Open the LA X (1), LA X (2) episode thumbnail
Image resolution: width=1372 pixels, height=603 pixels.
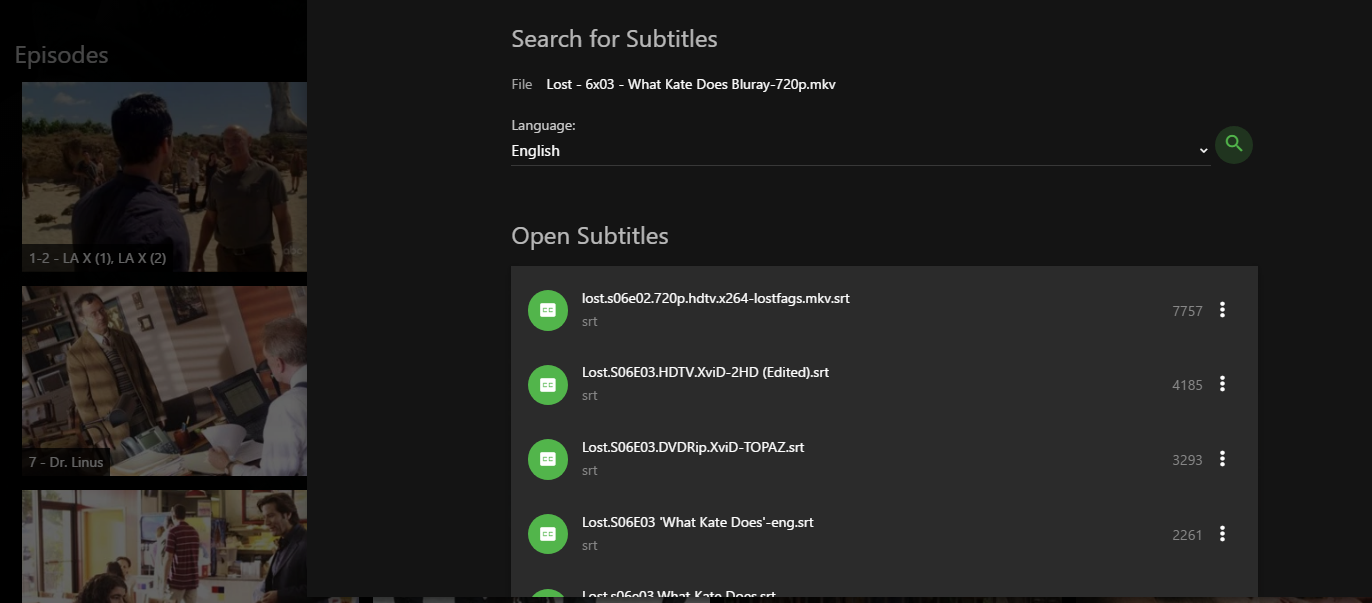tap(164, 176)
